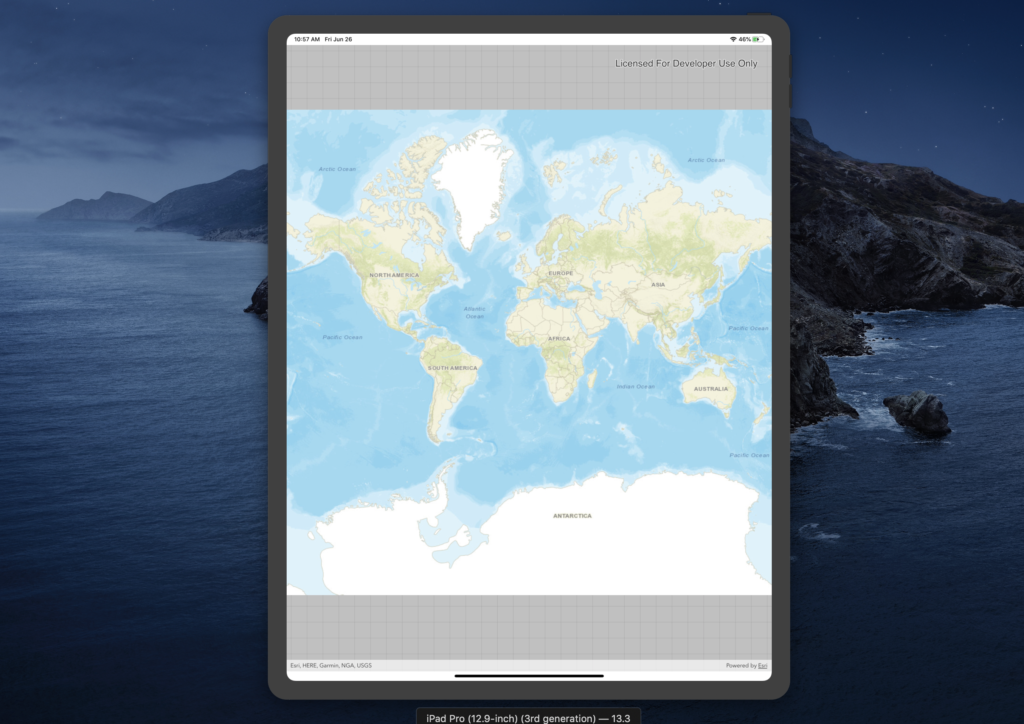Screen dimensions: 1024x724
Task: Click the Licensed For Developer Use Only watermark
Action: click(x=686, y=64)
